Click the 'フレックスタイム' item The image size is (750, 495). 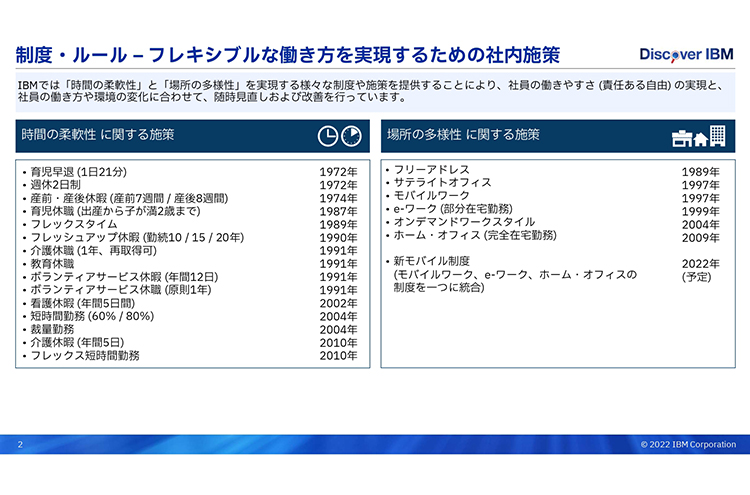pyautogui.click(x=74, y=224)
